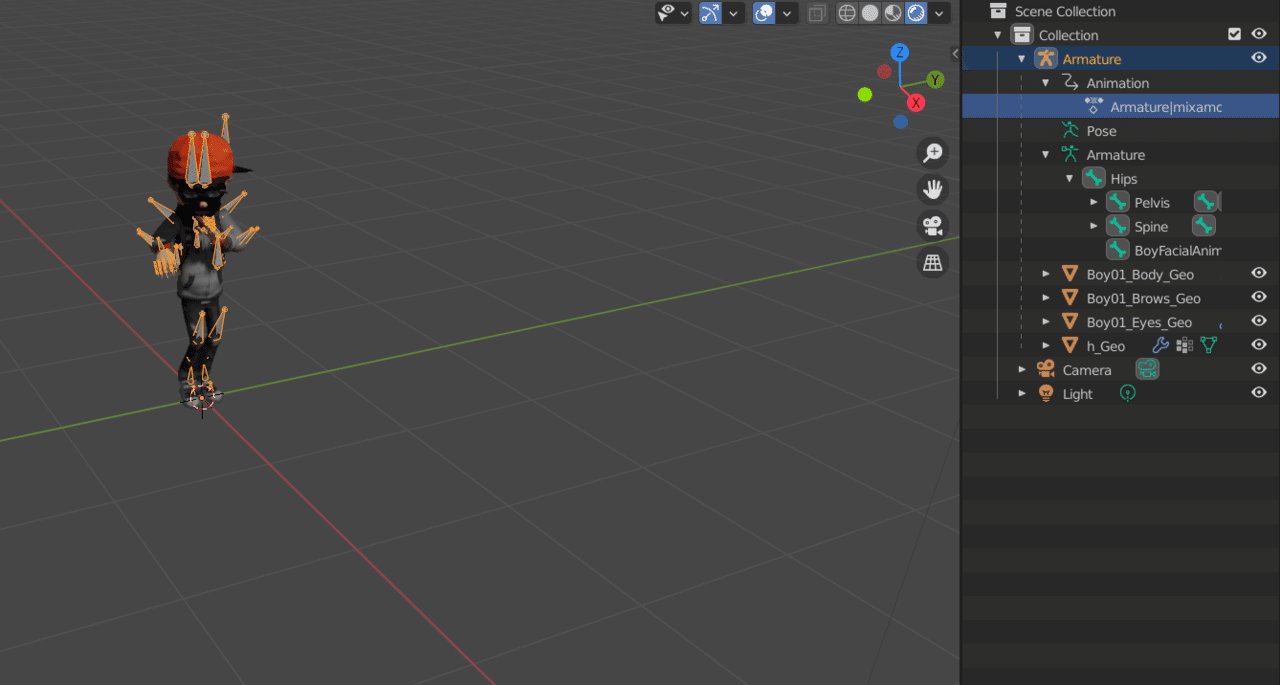
Task: Click the Scene Collection icon
Action: [x=998, y=11]
